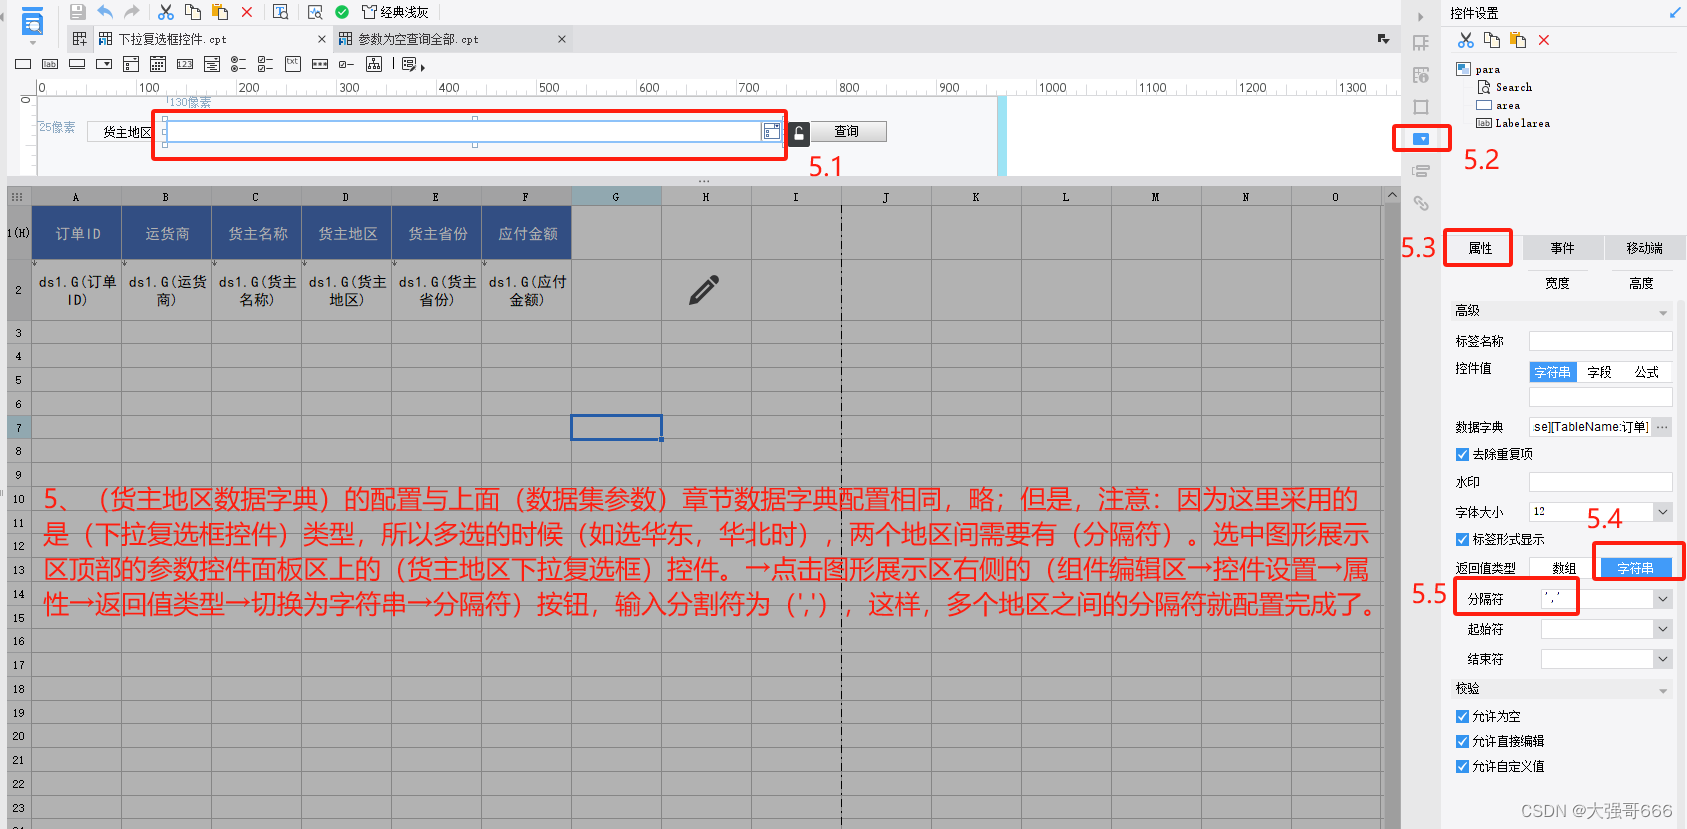
Task: Click the Paste icon in main toolbar
Action: pos(220,12)
